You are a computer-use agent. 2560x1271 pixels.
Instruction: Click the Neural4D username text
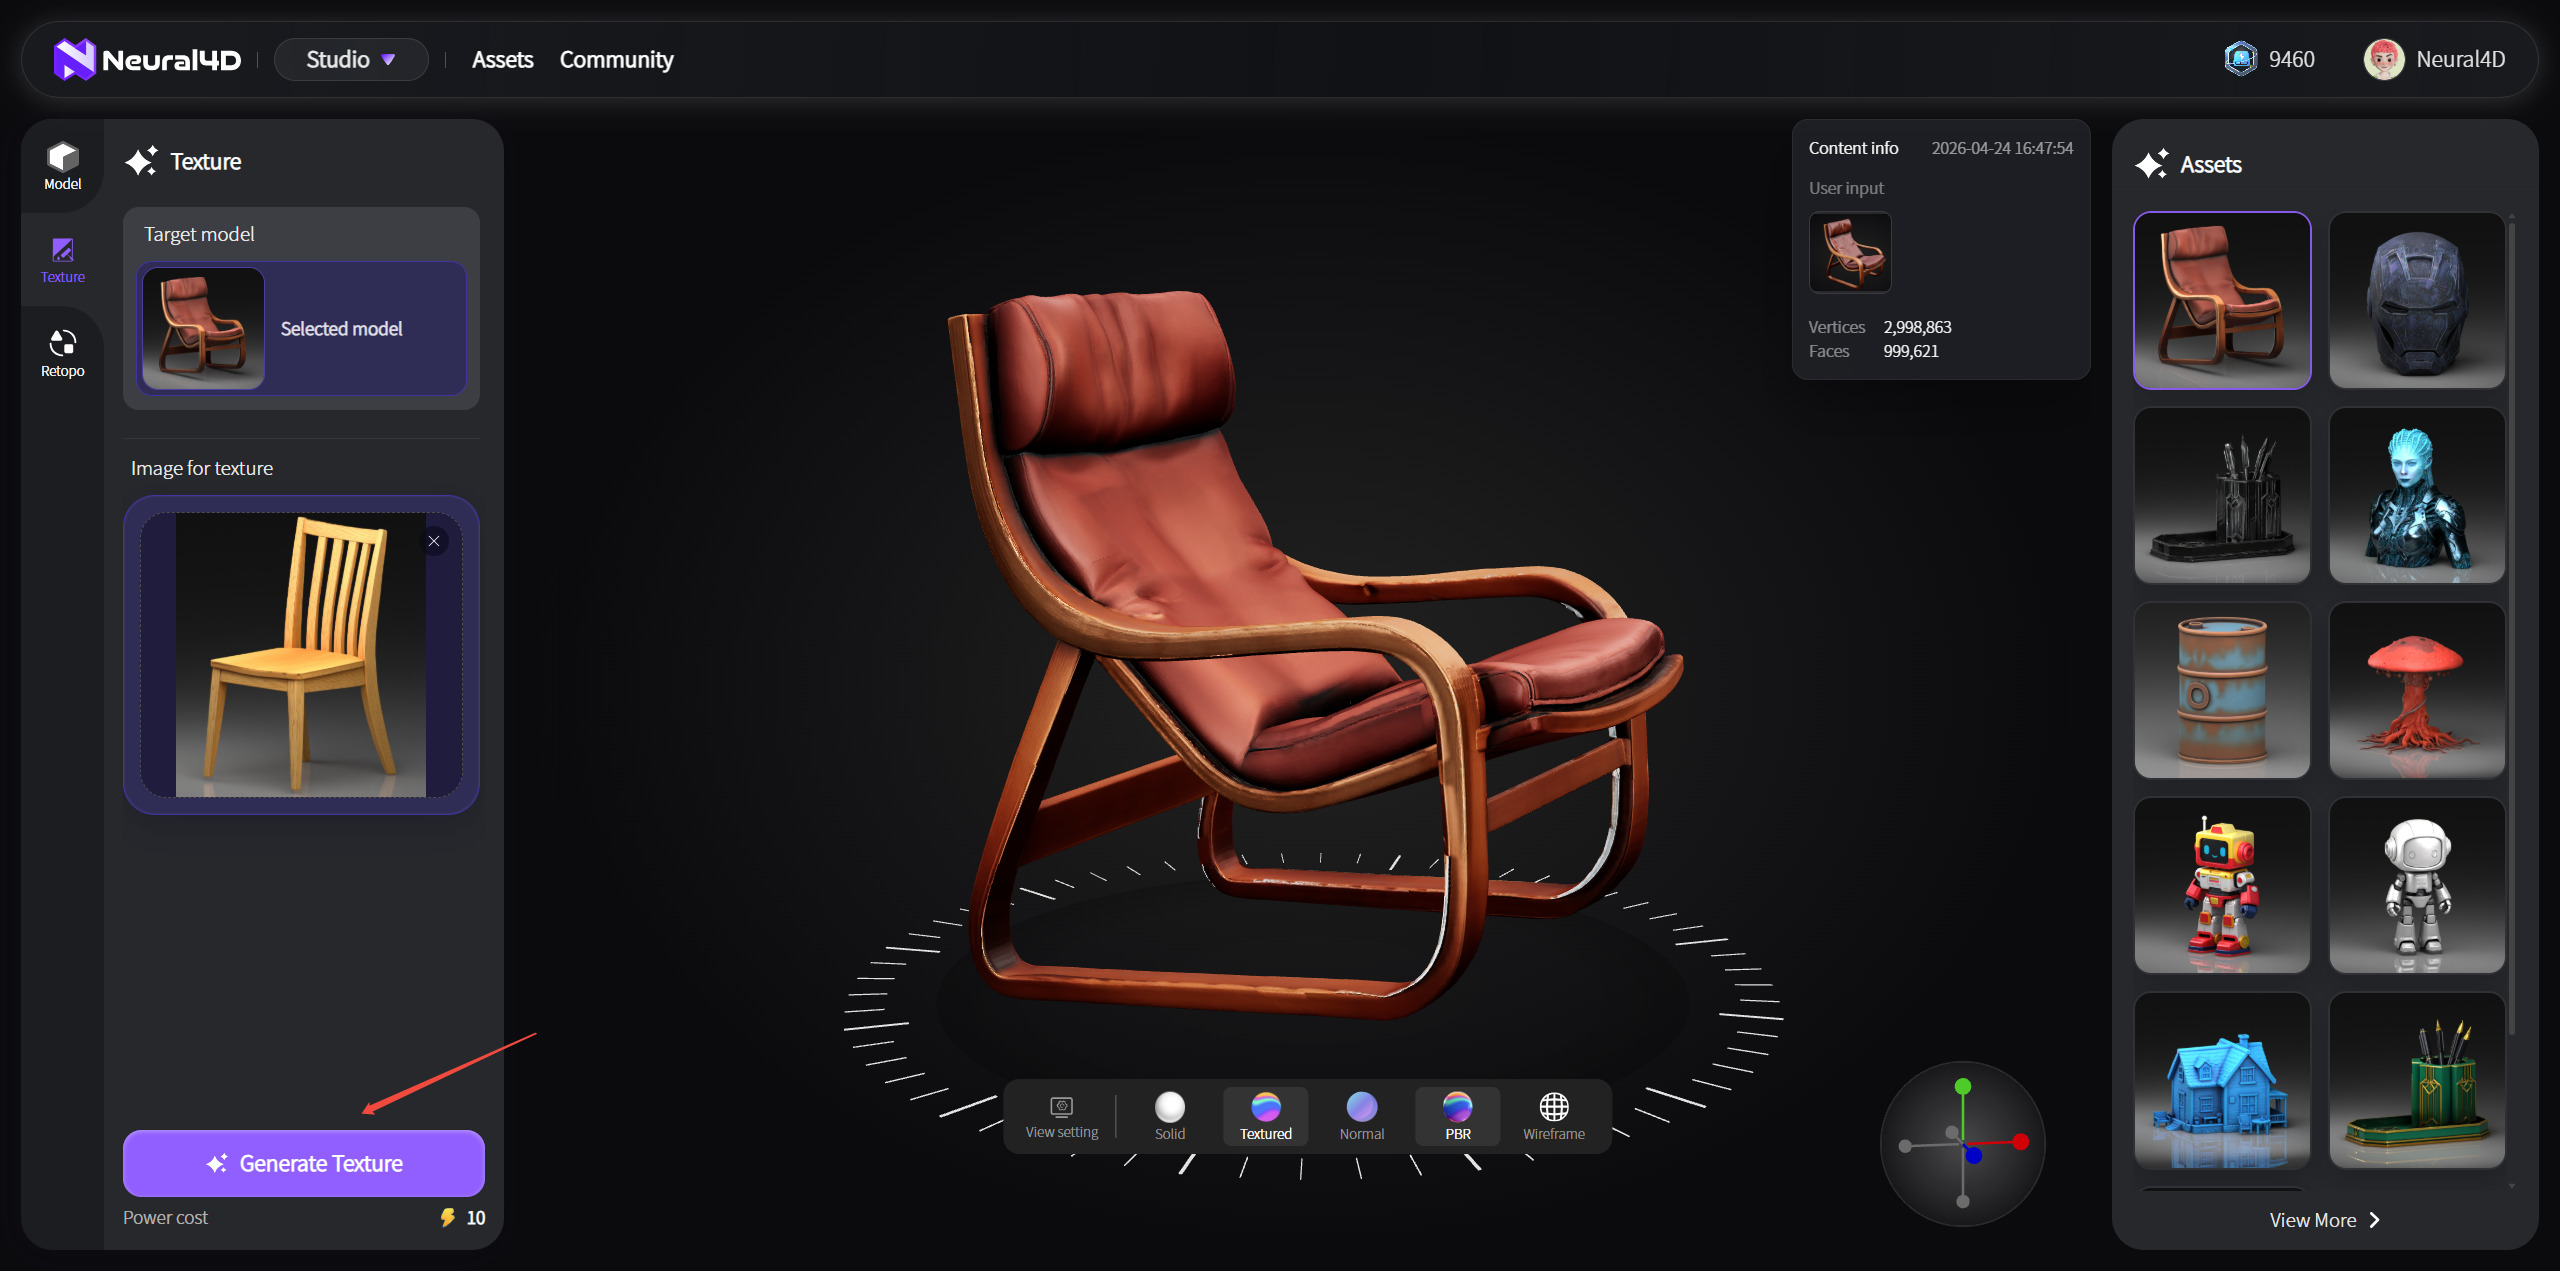click(x=2460, y=59)
